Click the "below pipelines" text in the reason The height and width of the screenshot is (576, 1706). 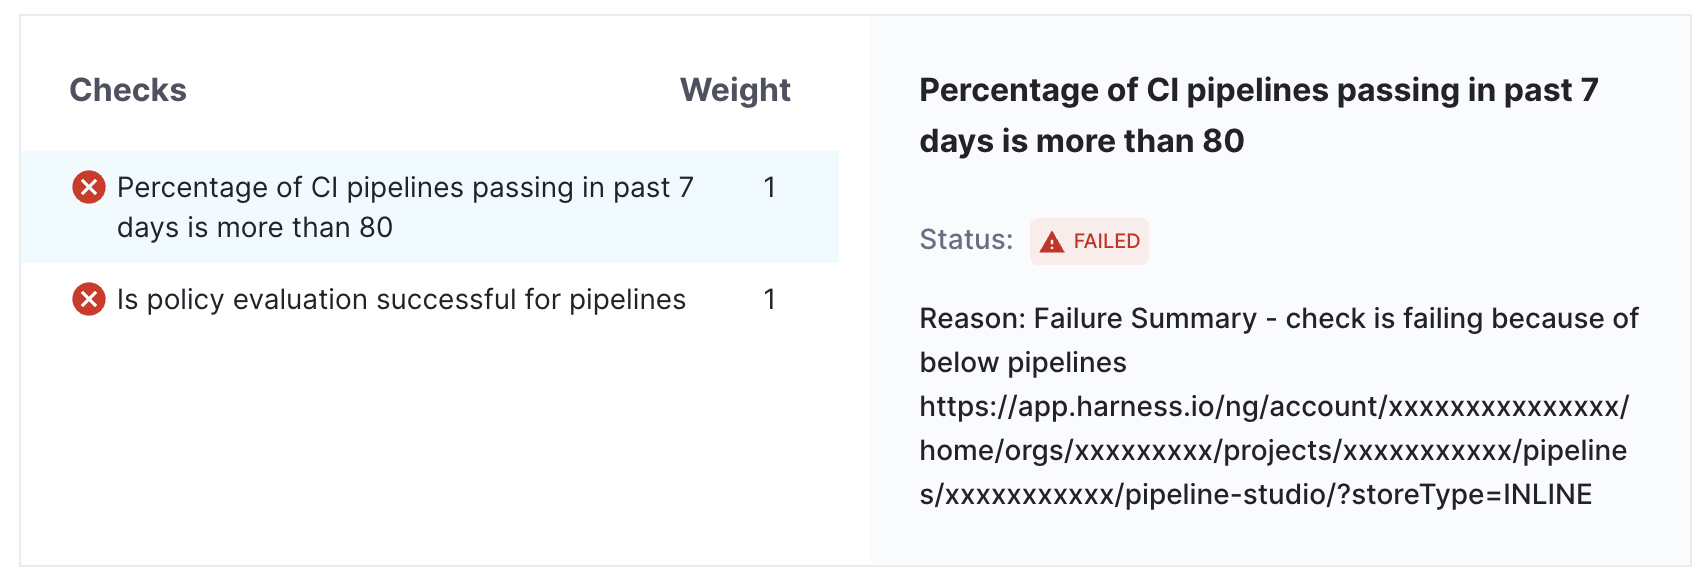[1023, 362]
